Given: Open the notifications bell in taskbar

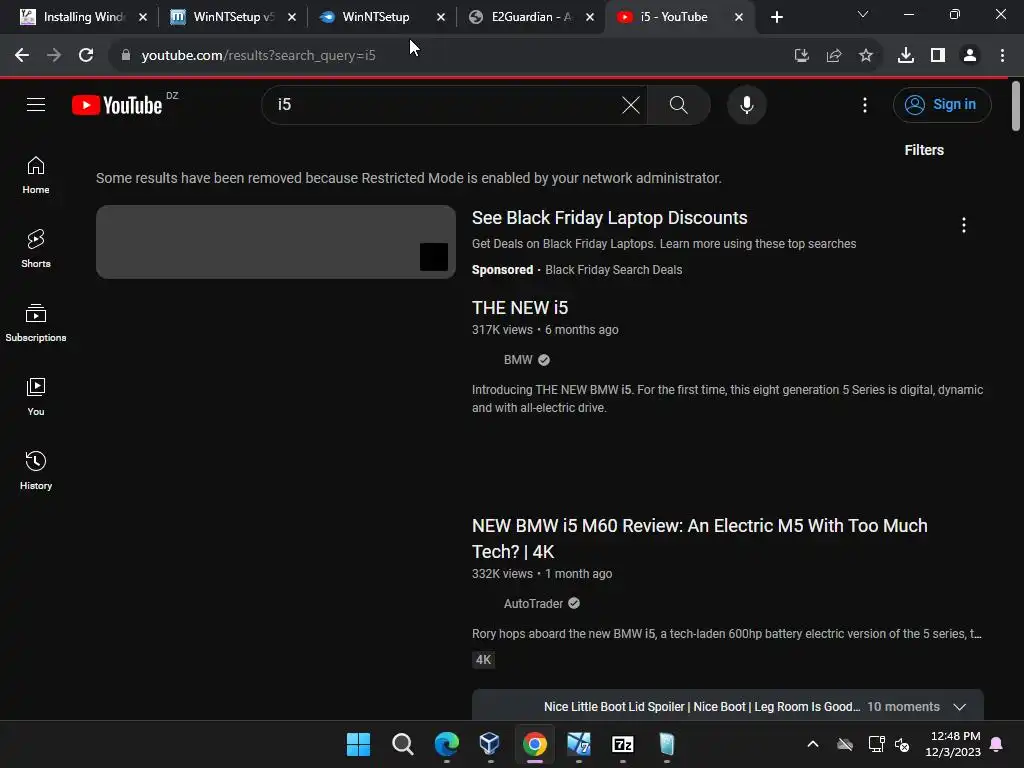Looking at the screenshot, I should click(x=997, y=744).
